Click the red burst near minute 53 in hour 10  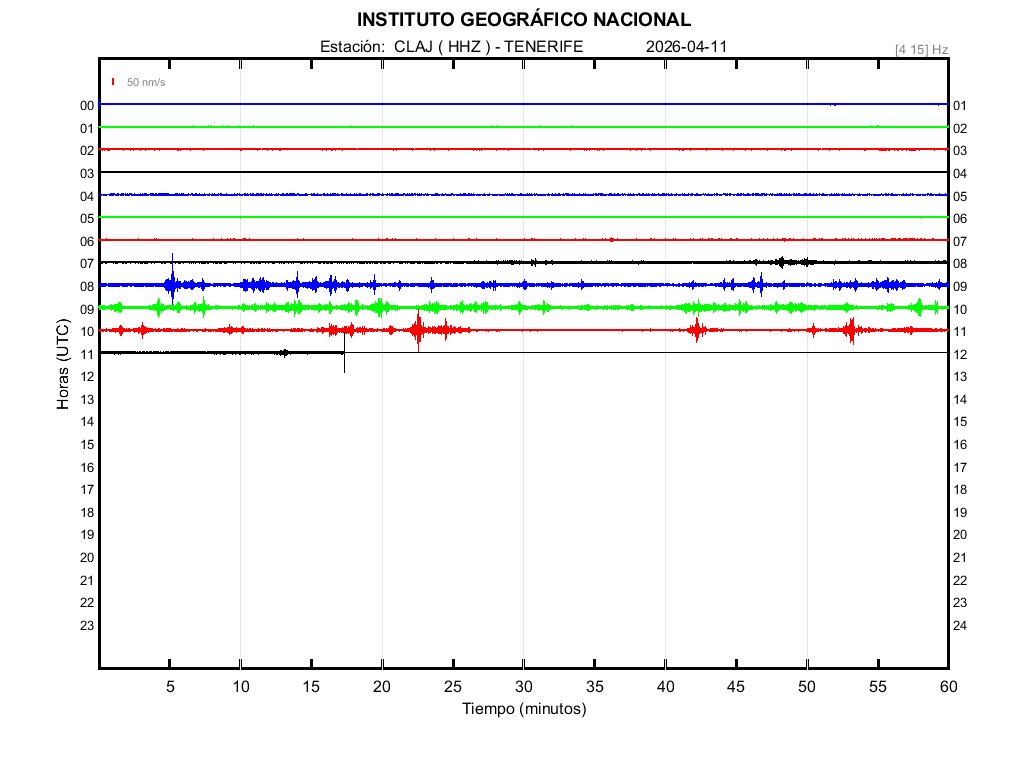[851, 329]
